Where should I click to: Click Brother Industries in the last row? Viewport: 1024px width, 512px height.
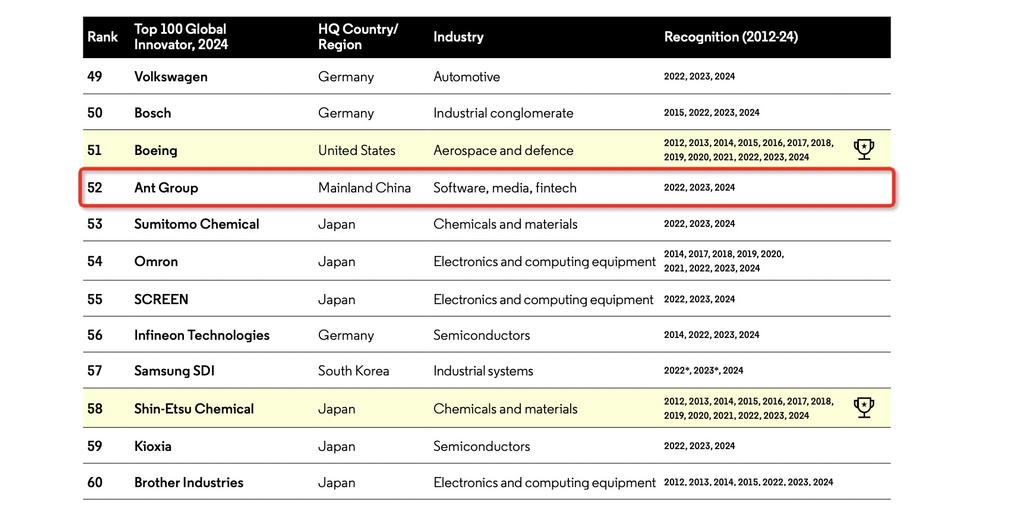[188, 482]
